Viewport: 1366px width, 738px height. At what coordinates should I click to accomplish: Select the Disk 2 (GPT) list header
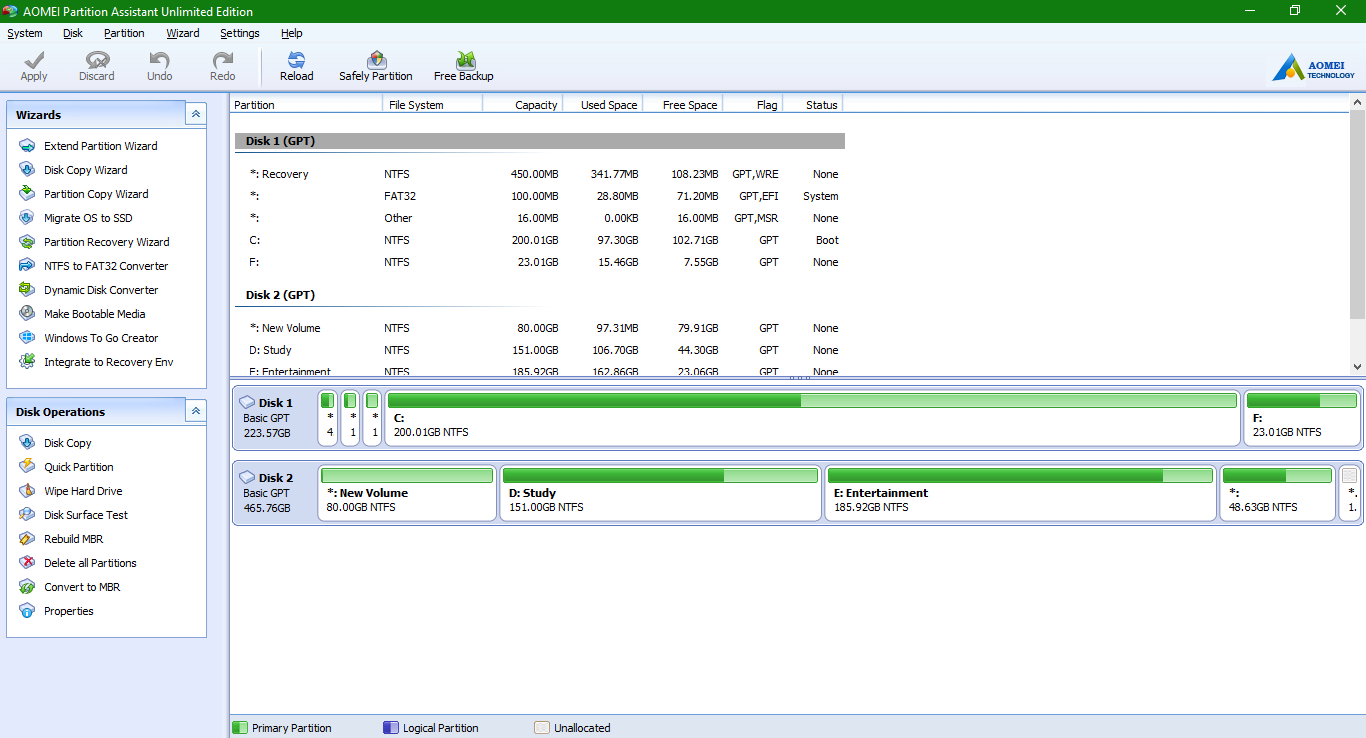point(540,295)
